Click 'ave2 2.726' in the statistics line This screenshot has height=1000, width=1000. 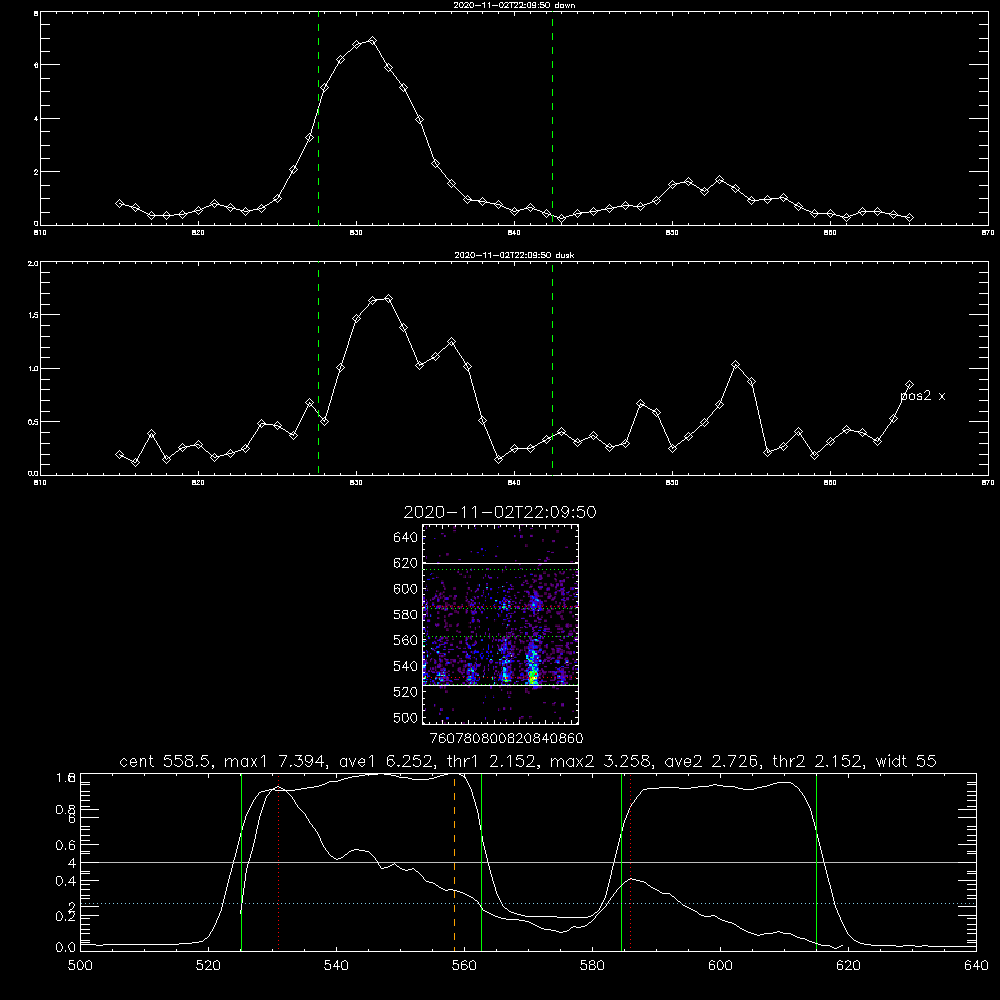[714, 761]
